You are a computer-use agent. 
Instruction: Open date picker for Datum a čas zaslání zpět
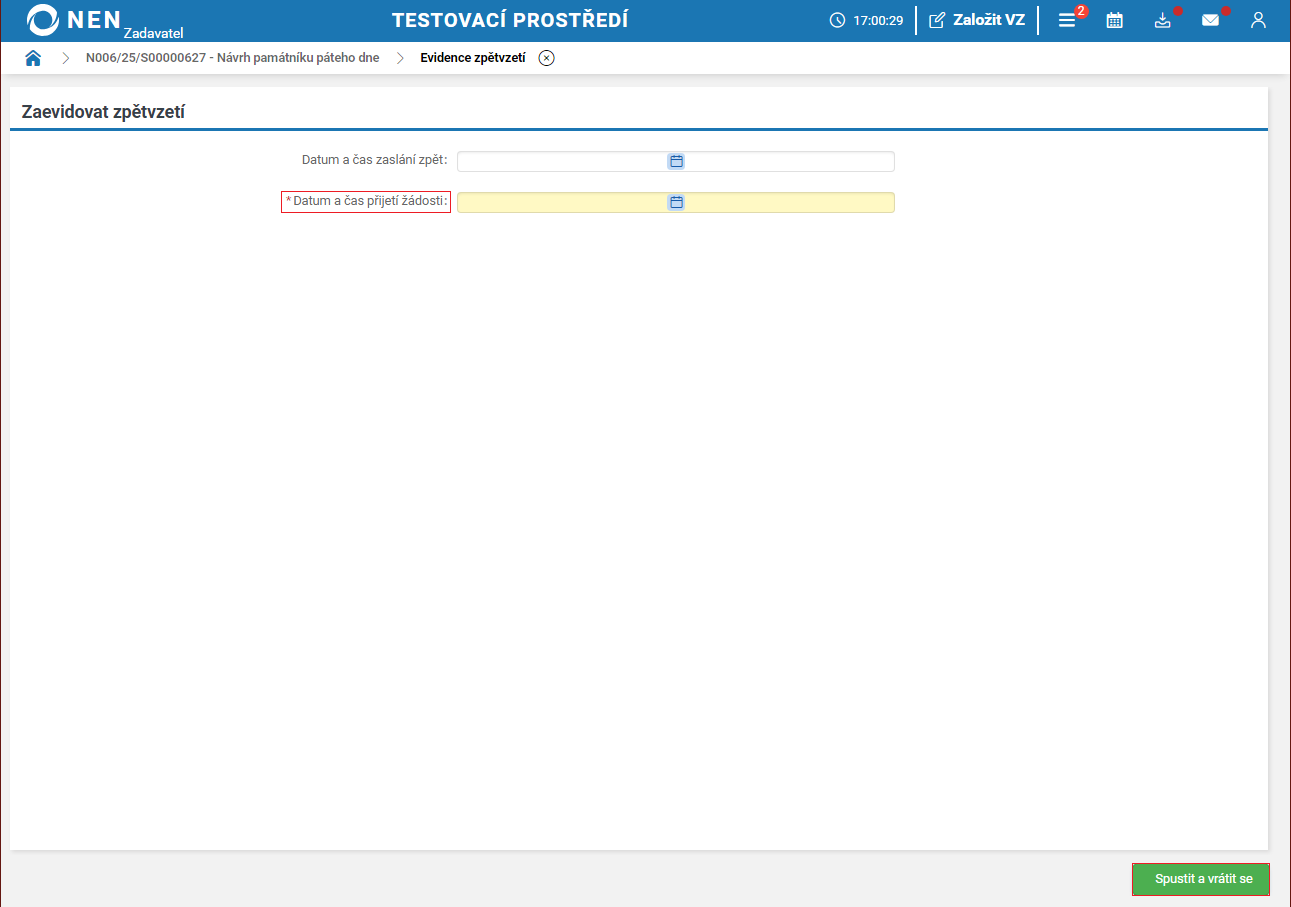(x=676, y=161)
